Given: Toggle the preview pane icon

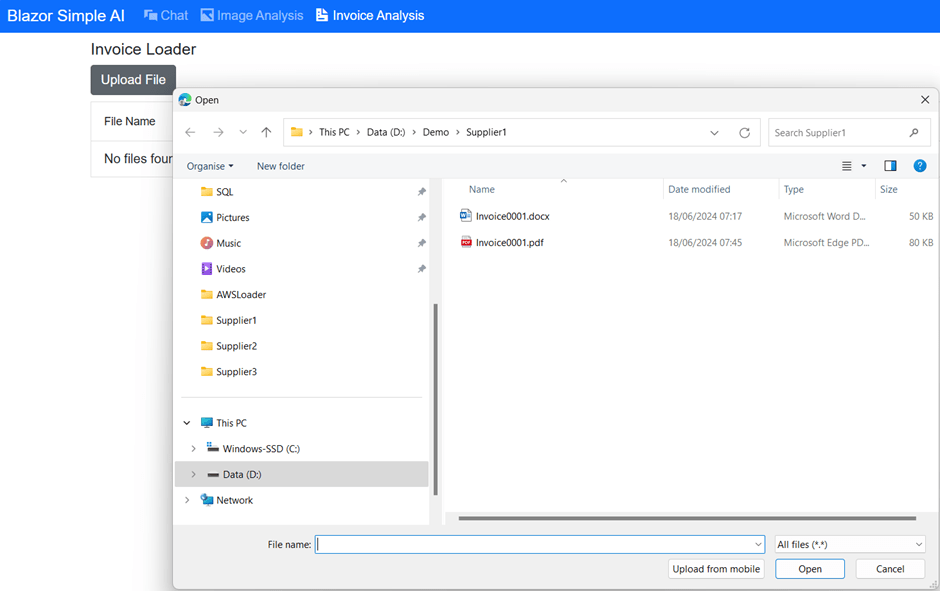Looking at the screenshot, I should click(x=890, y=166).
